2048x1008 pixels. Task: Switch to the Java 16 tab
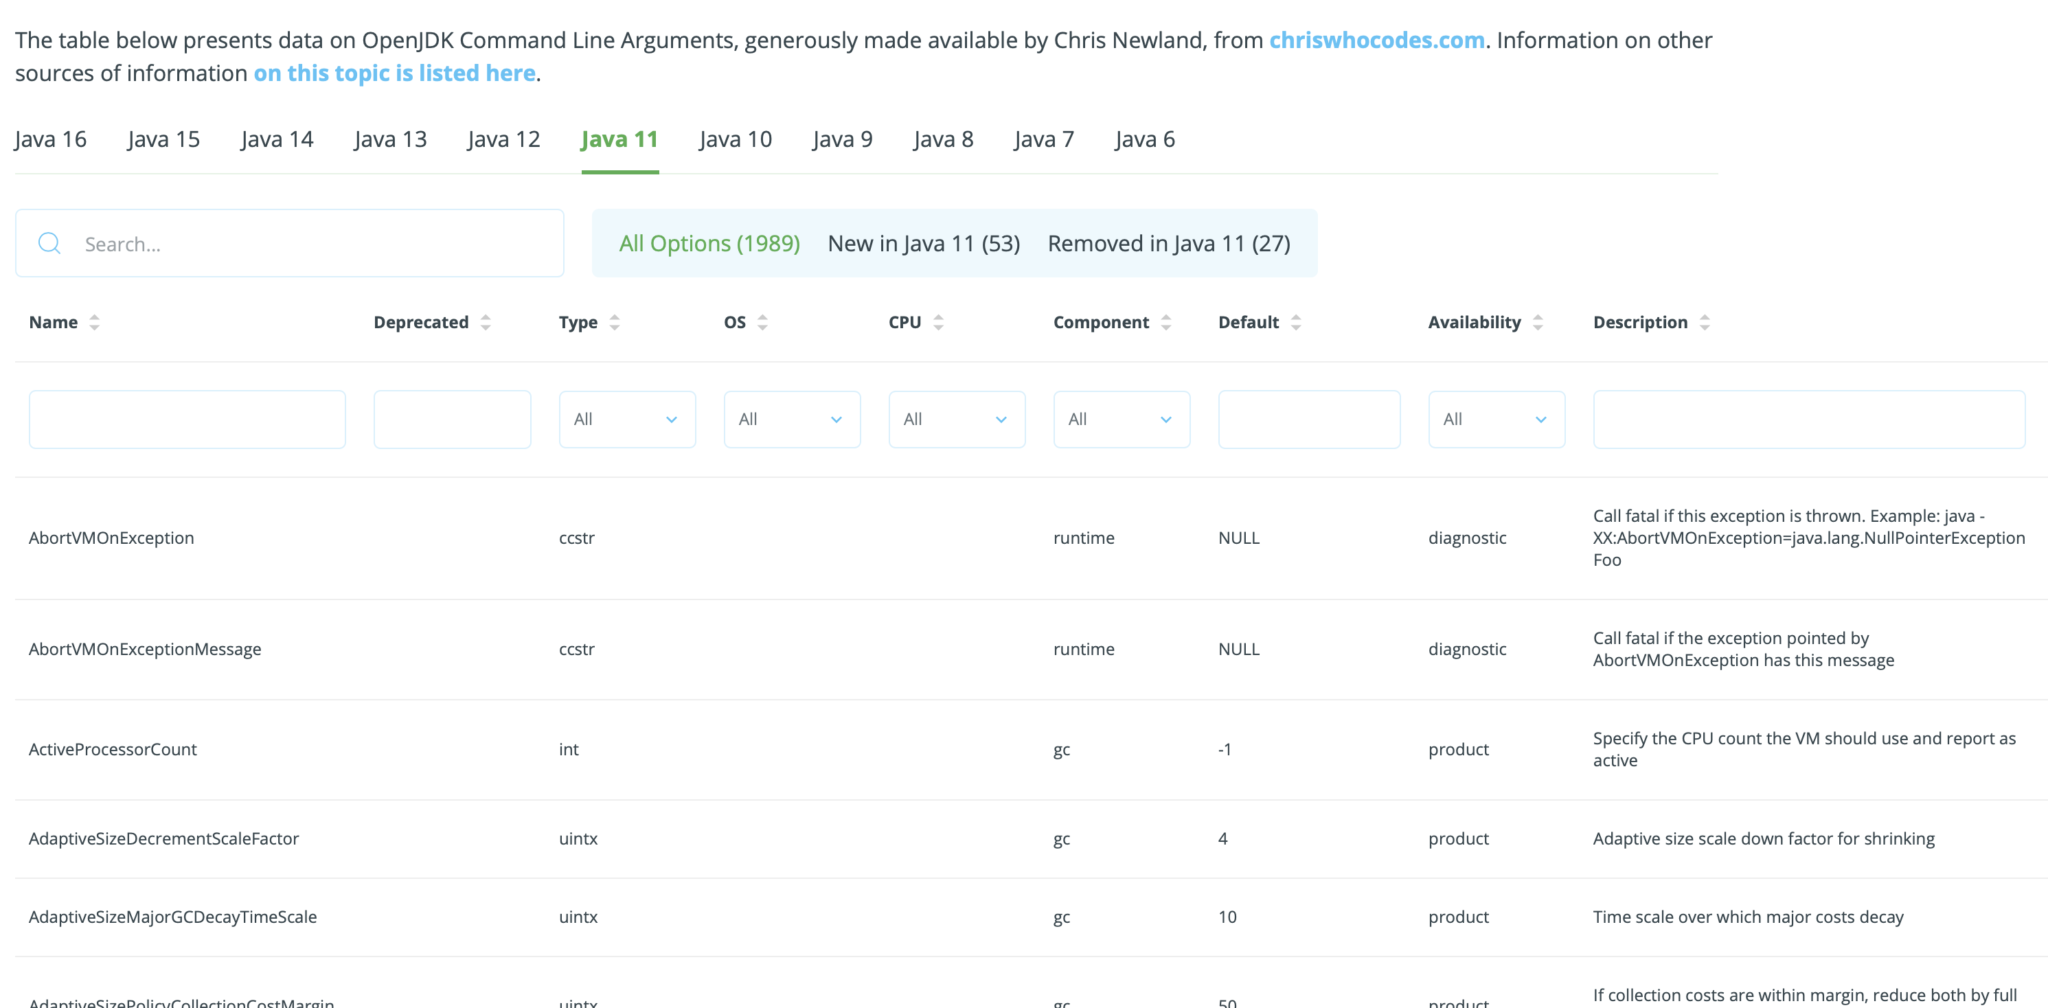[50, 139]
